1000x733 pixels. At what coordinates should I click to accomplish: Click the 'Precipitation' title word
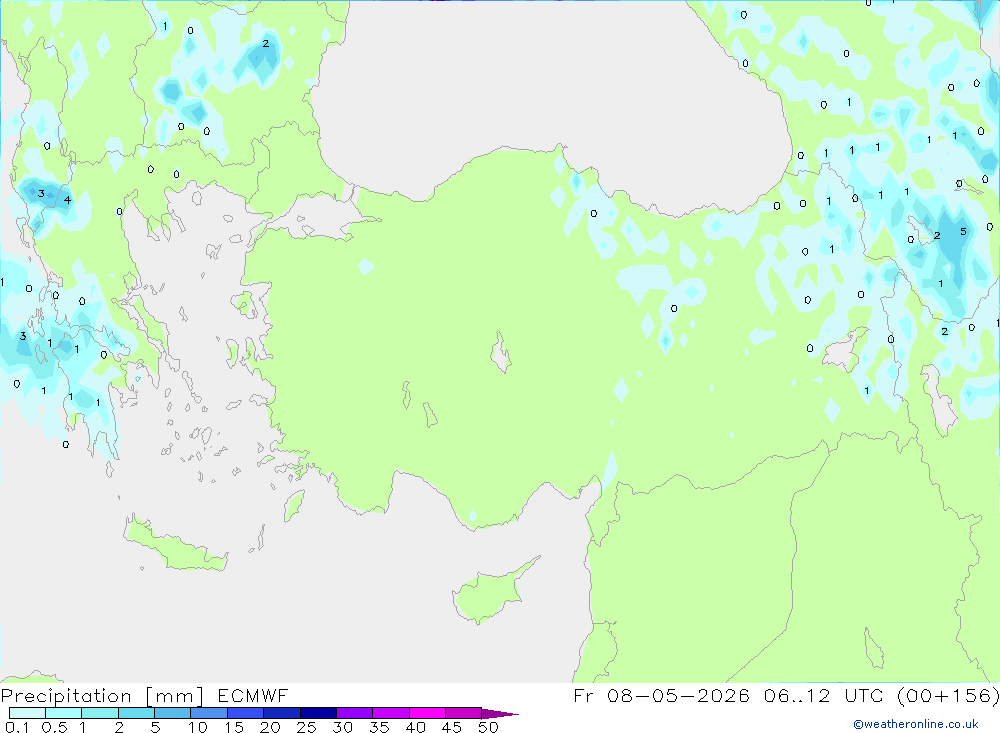point(66,695)
